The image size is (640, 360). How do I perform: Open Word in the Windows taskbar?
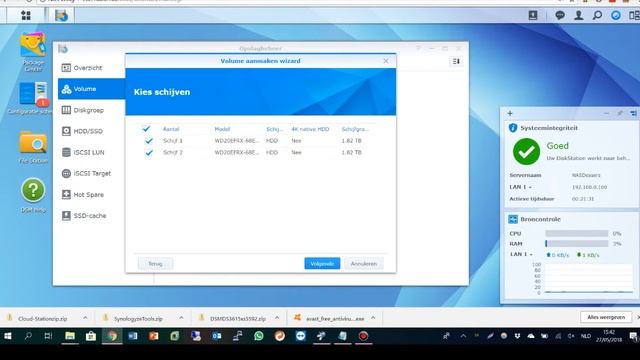[x=133, y=336]
